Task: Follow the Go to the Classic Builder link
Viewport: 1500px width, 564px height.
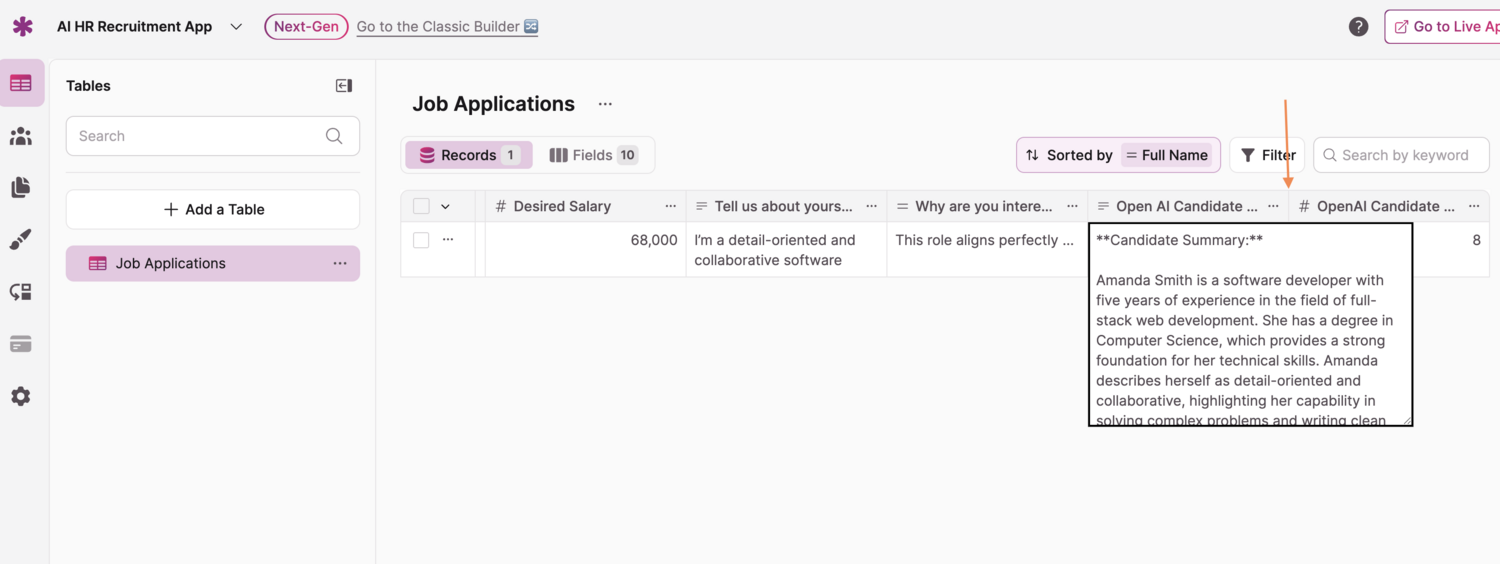Action: pyautogui.click(x=447, y=27)
